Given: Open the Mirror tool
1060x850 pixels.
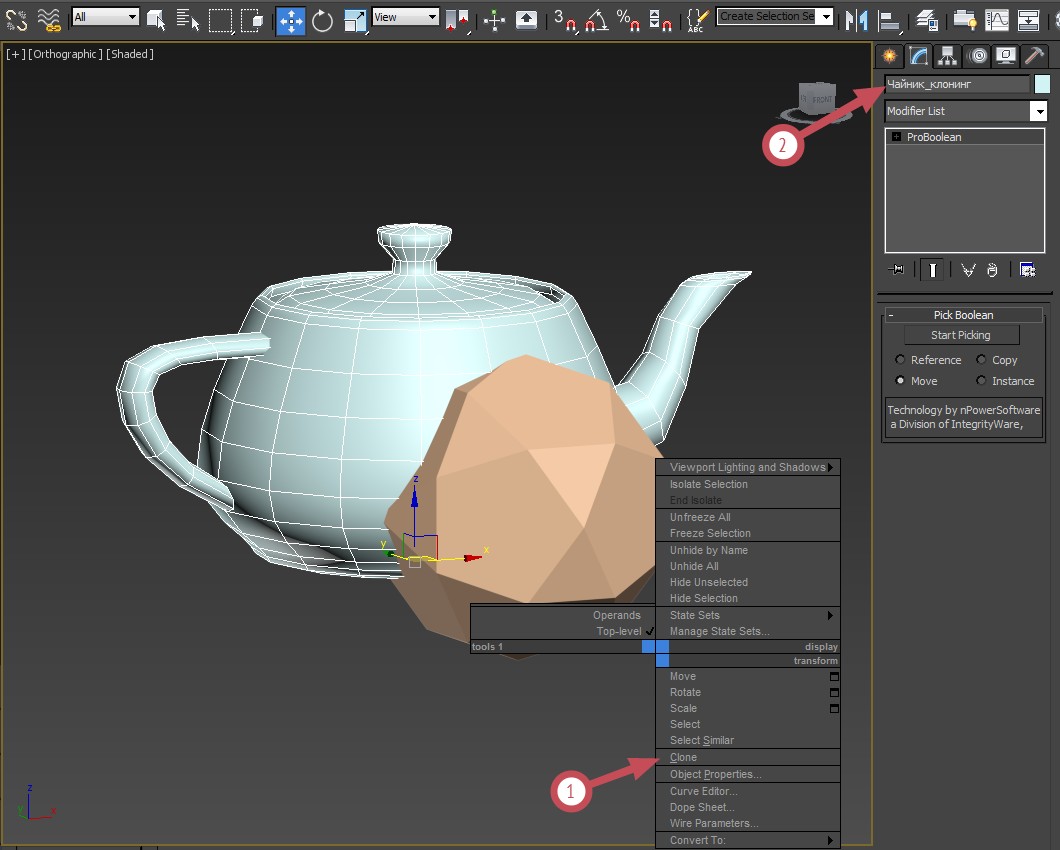Looking at the screenshot, I should point(857,20).
